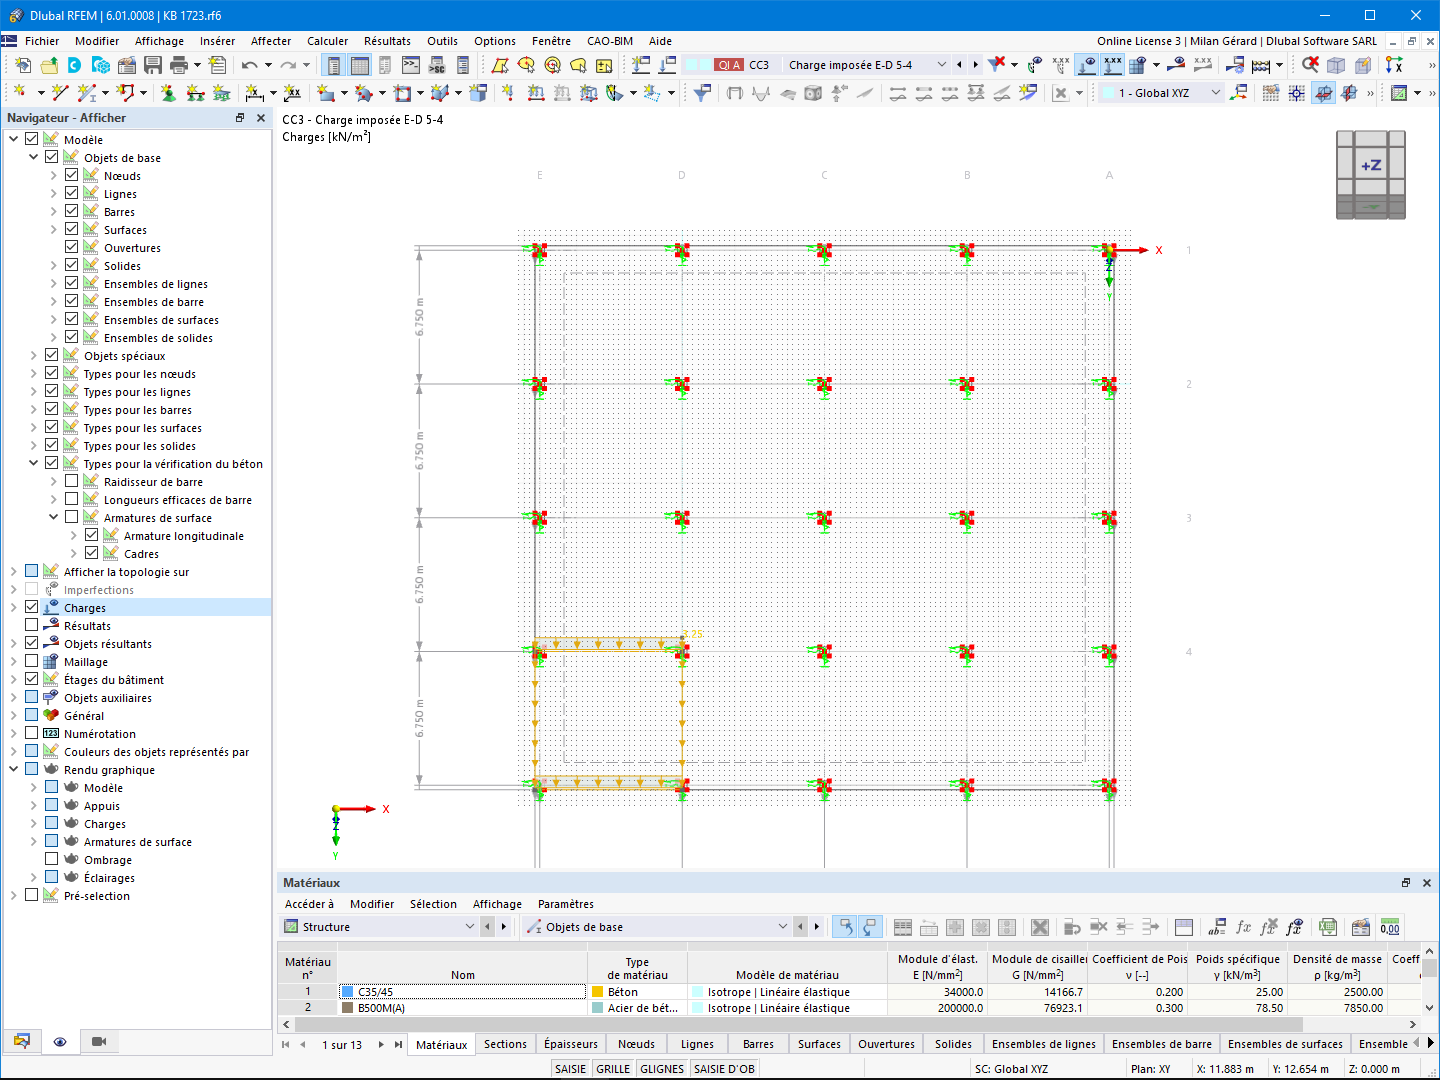Open the navigator camera tab at bottom
Image resolution: width=1440 pixels, height=1080 pixels.
[99, 1042]
